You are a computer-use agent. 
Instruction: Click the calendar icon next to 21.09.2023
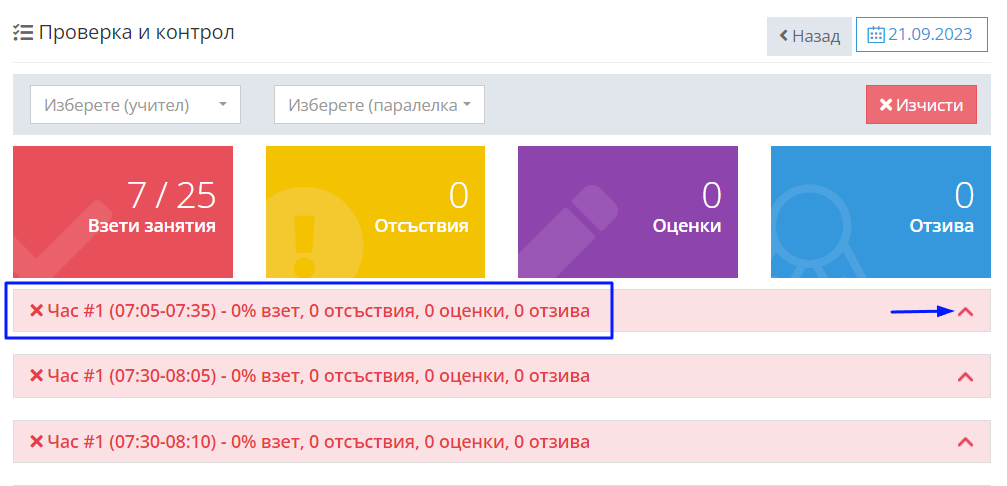[x=876, y=35]
